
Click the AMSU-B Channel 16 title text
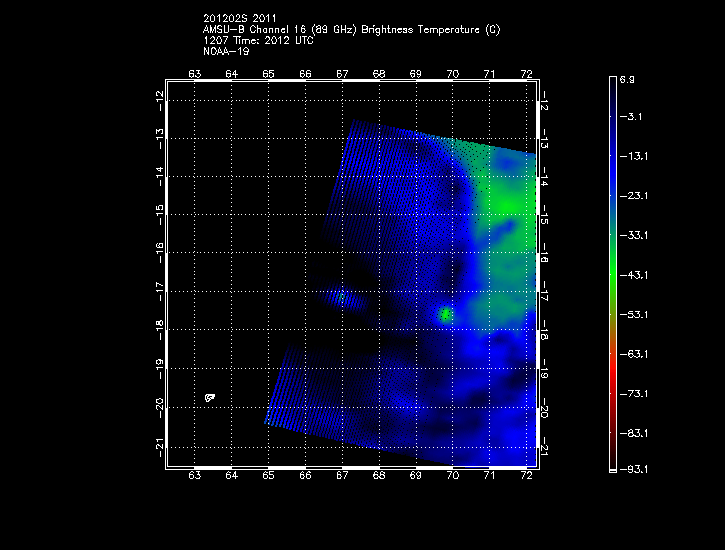click(x=351, y=30)
